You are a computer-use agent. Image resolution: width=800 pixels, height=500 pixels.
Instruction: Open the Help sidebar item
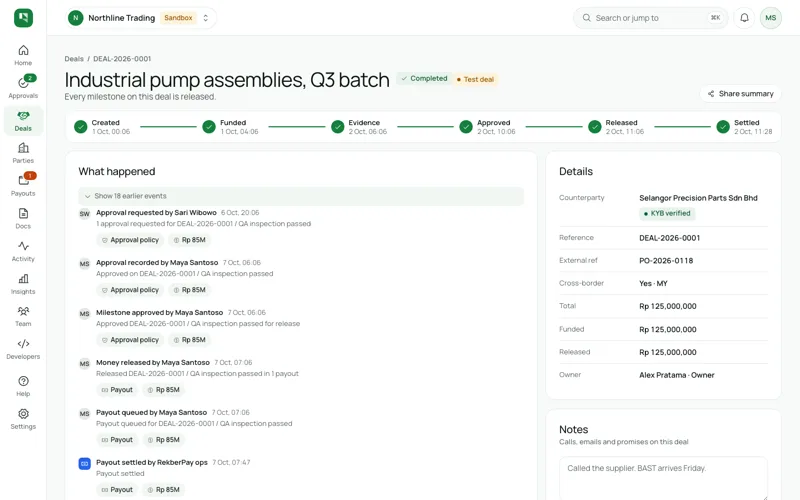coord(23,386)
